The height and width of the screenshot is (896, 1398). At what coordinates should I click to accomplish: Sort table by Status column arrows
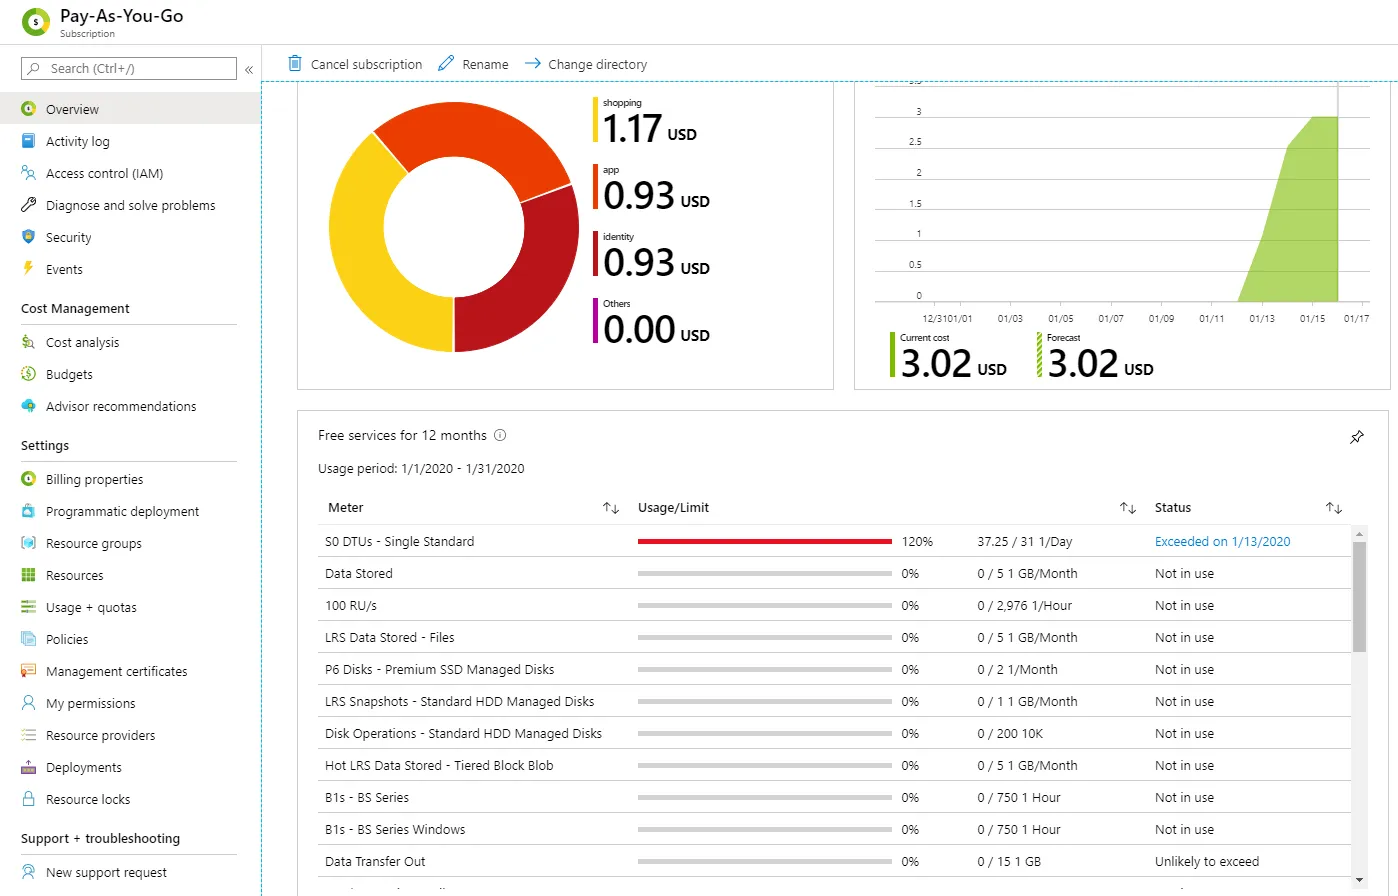(x=1333, y=508)
